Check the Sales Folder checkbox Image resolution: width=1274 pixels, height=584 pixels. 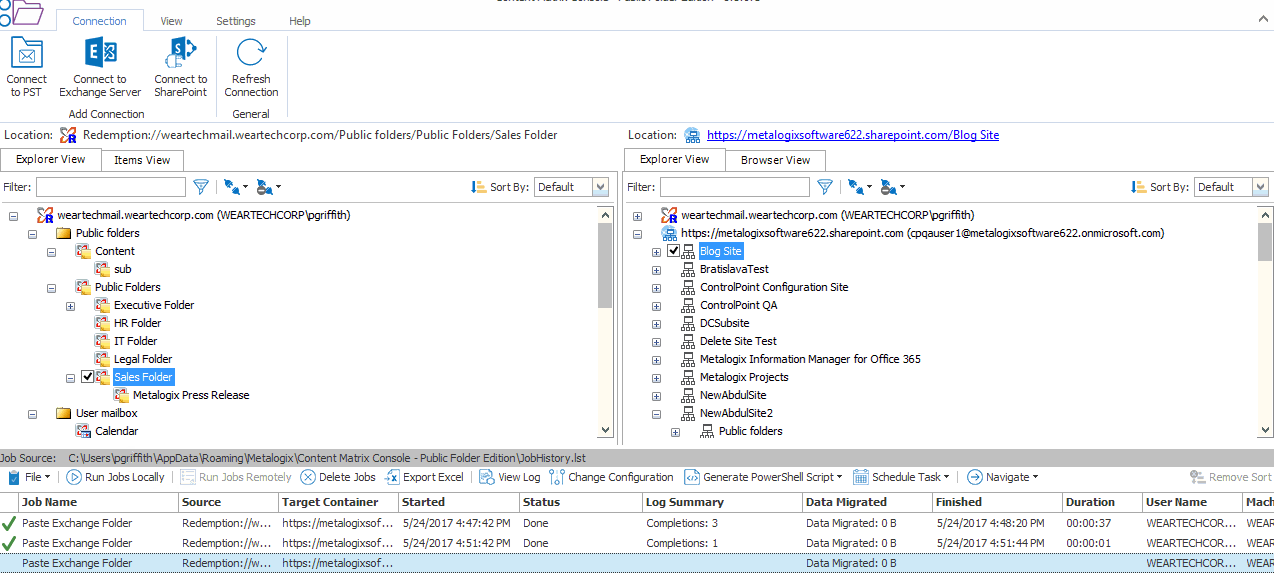89,377
